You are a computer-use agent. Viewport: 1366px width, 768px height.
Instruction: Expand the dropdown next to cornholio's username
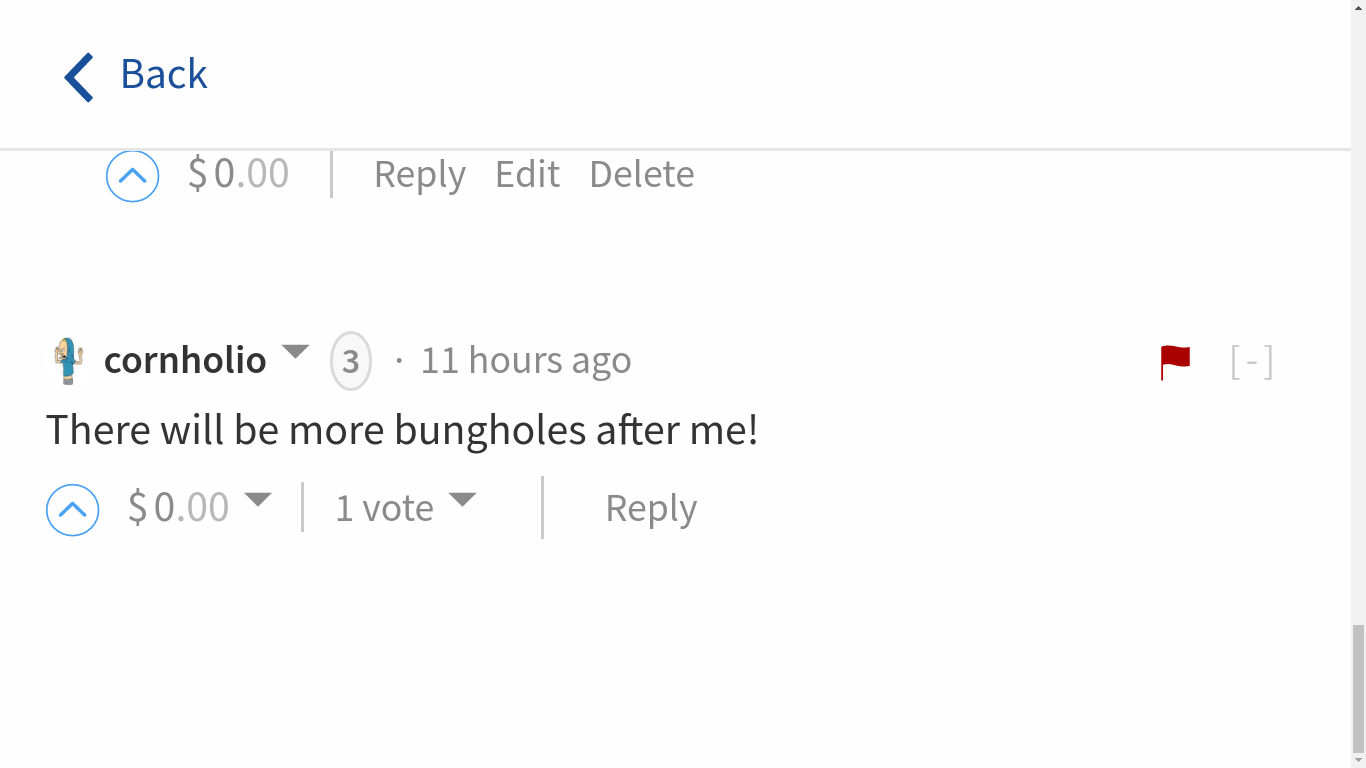click(x=296, y=352)
